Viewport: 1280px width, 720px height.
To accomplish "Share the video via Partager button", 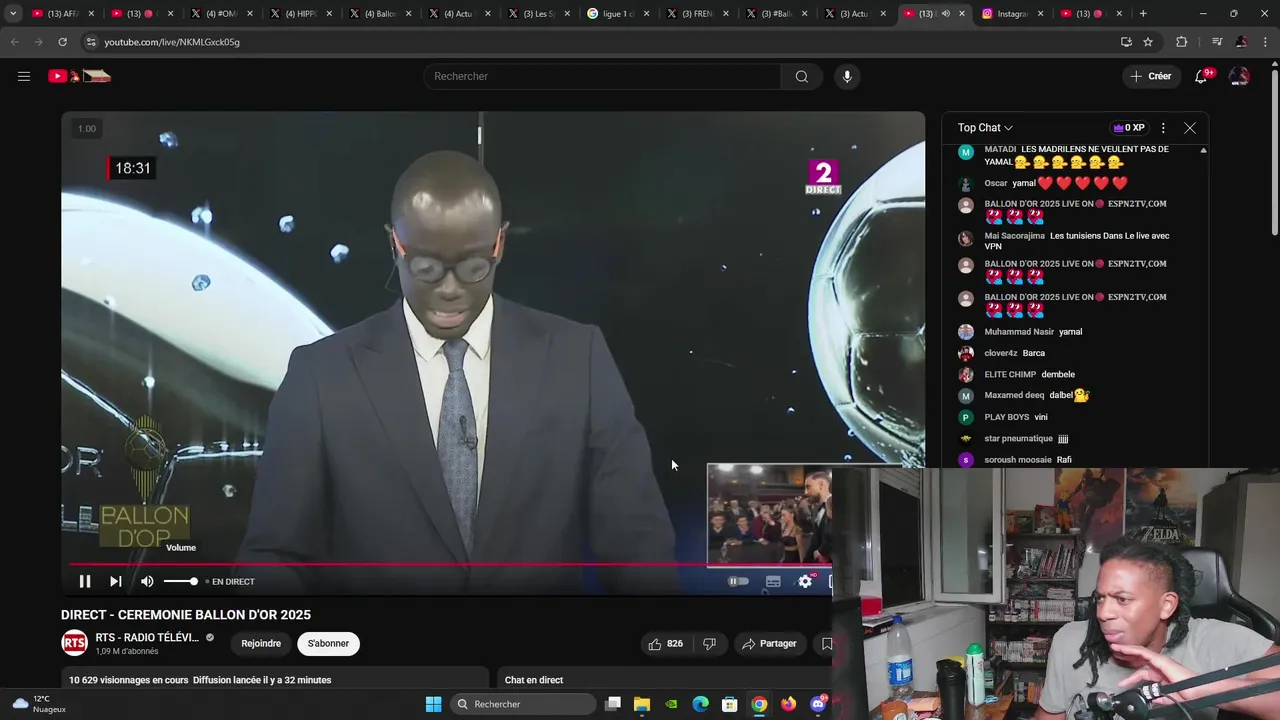I will click(769, 643).
